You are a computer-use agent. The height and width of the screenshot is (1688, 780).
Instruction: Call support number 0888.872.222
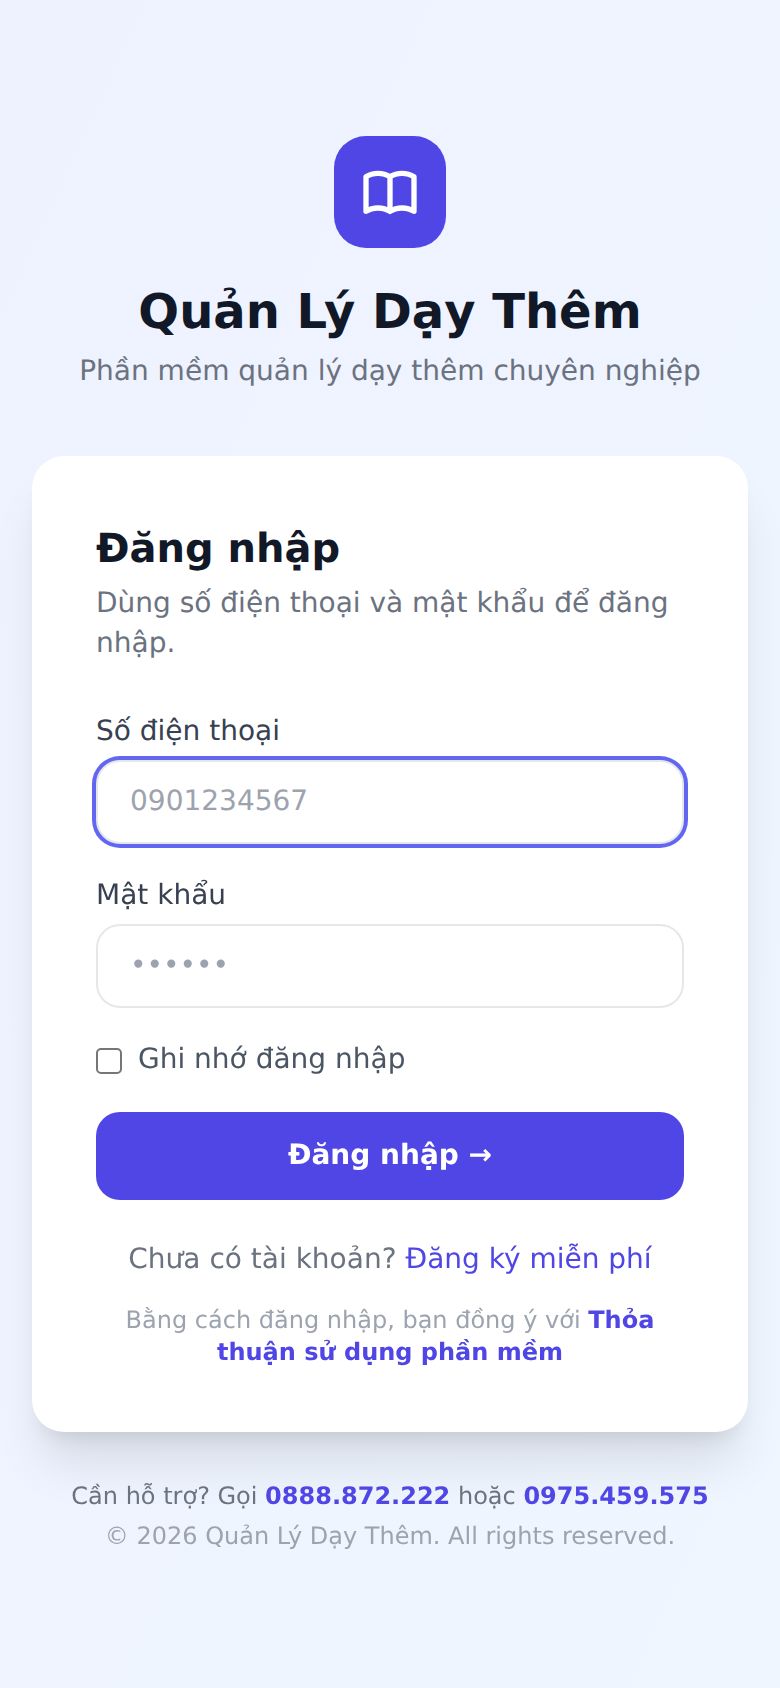coord(357,1496)
